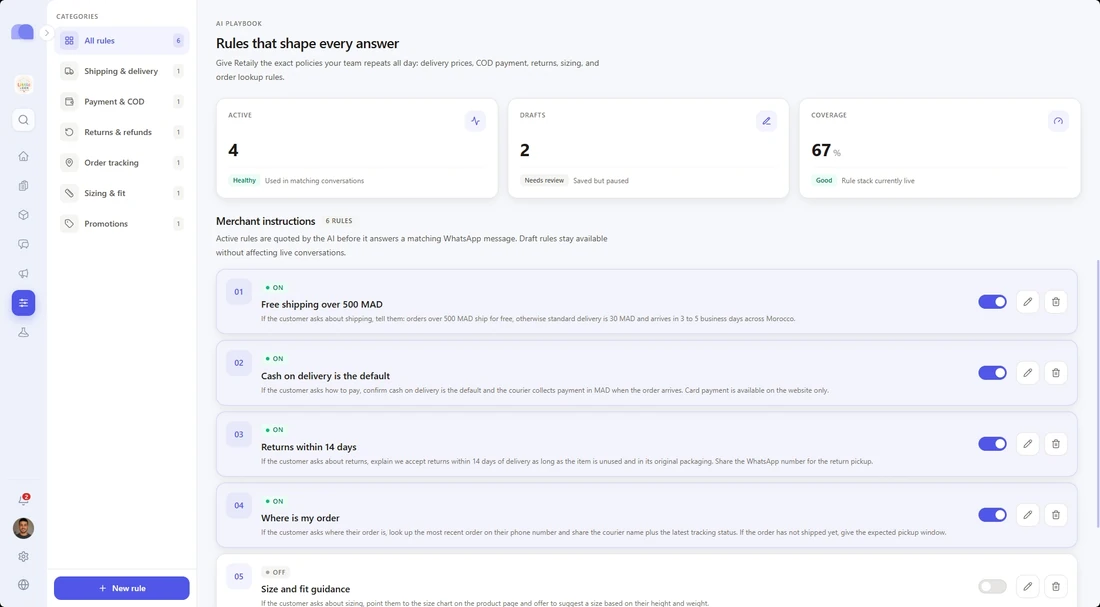Edit the Where is my order rule

tap(1028, 515)
